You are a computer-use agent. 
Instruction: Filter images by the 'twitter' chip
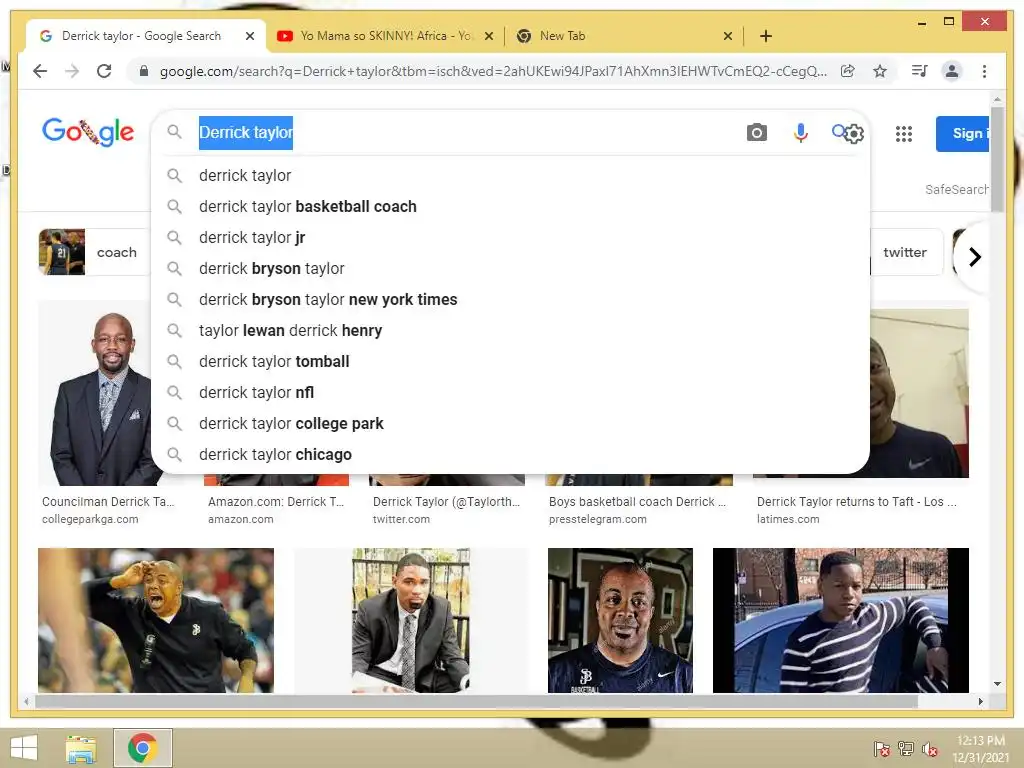[905, 252]
